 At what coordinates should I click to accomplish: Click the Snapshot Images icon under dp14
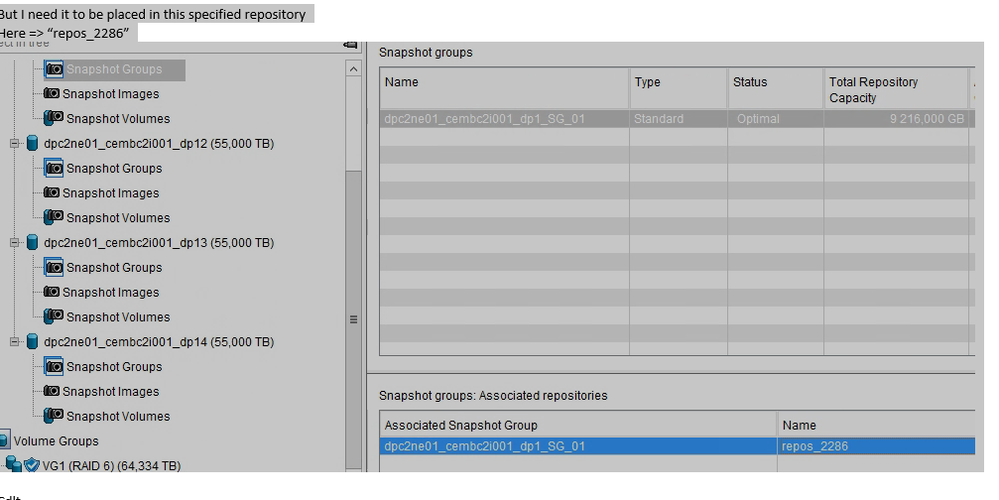click(x=51, y=392)
